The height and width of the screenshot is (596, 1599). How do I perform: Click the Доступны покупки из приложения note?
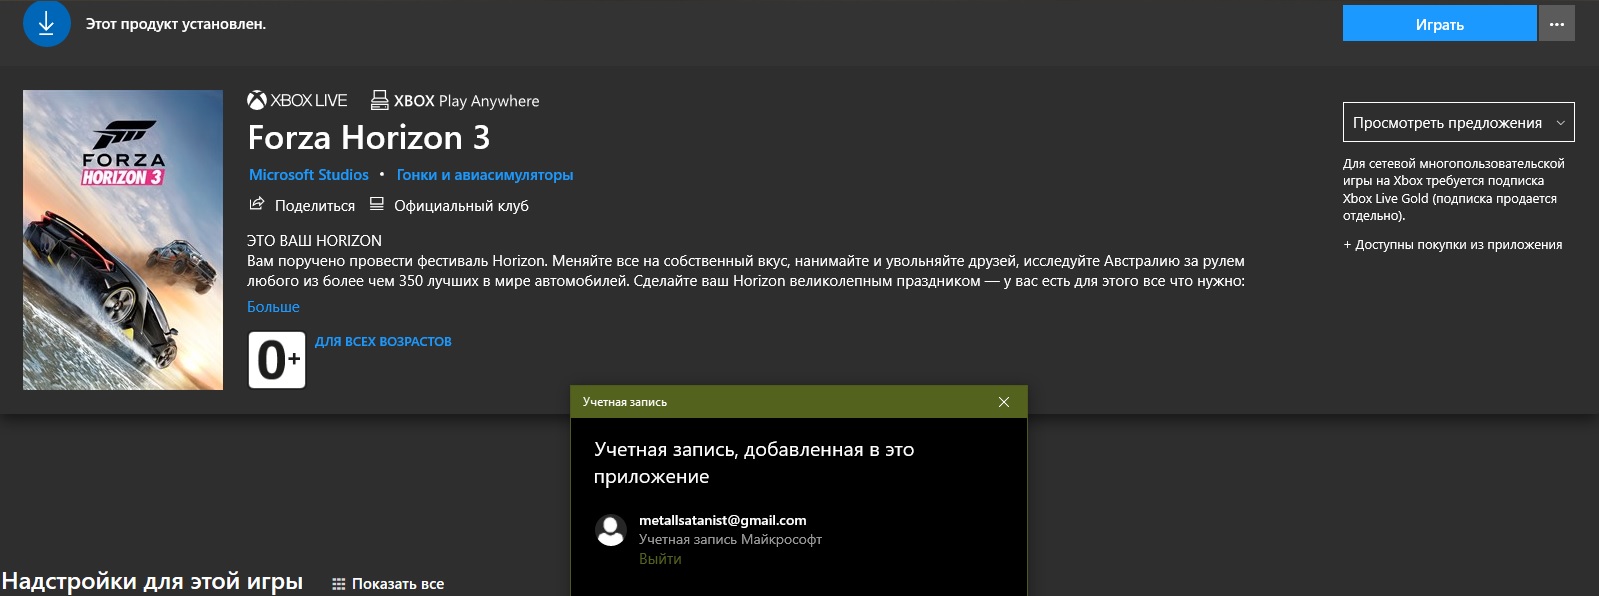[x=1452, y=245]
